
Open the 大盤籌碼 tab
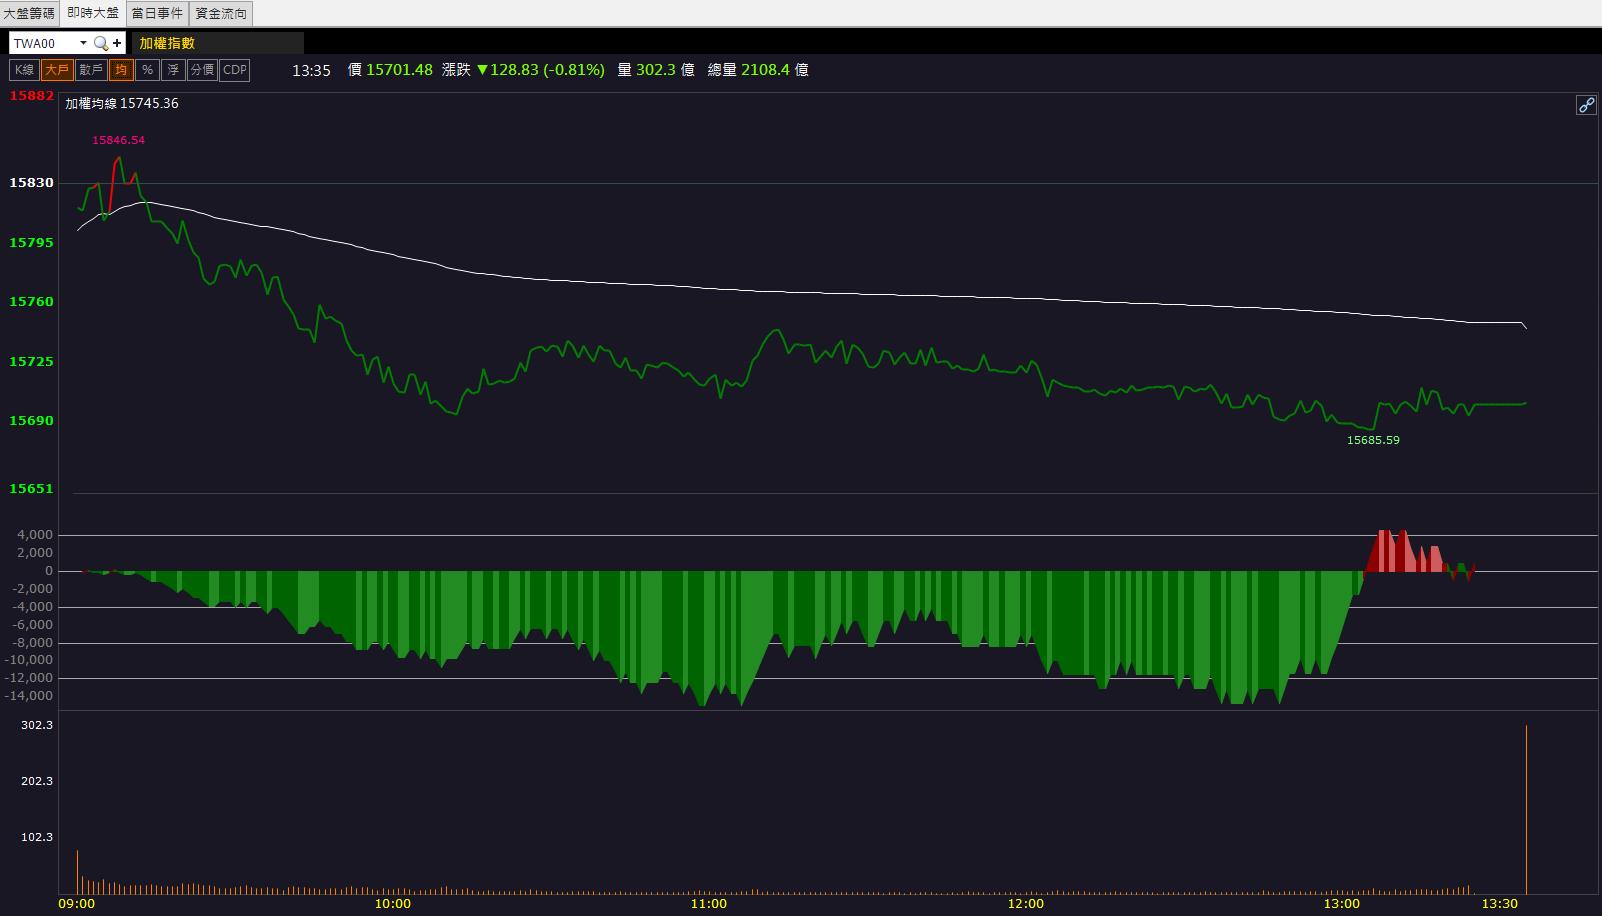[x=30, y=13]
